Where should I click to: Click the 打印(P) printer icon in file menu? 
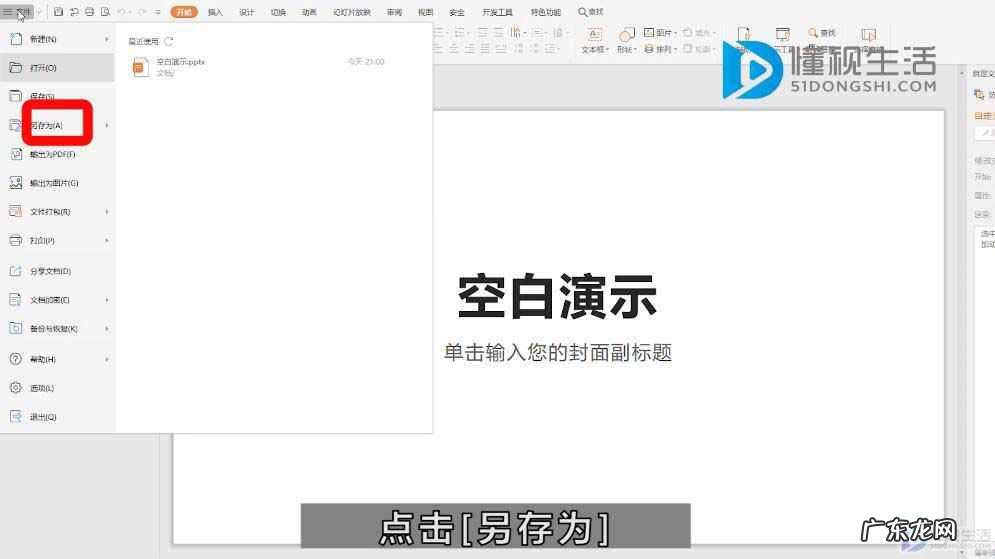pyautogui.click(x=16, y=240)
